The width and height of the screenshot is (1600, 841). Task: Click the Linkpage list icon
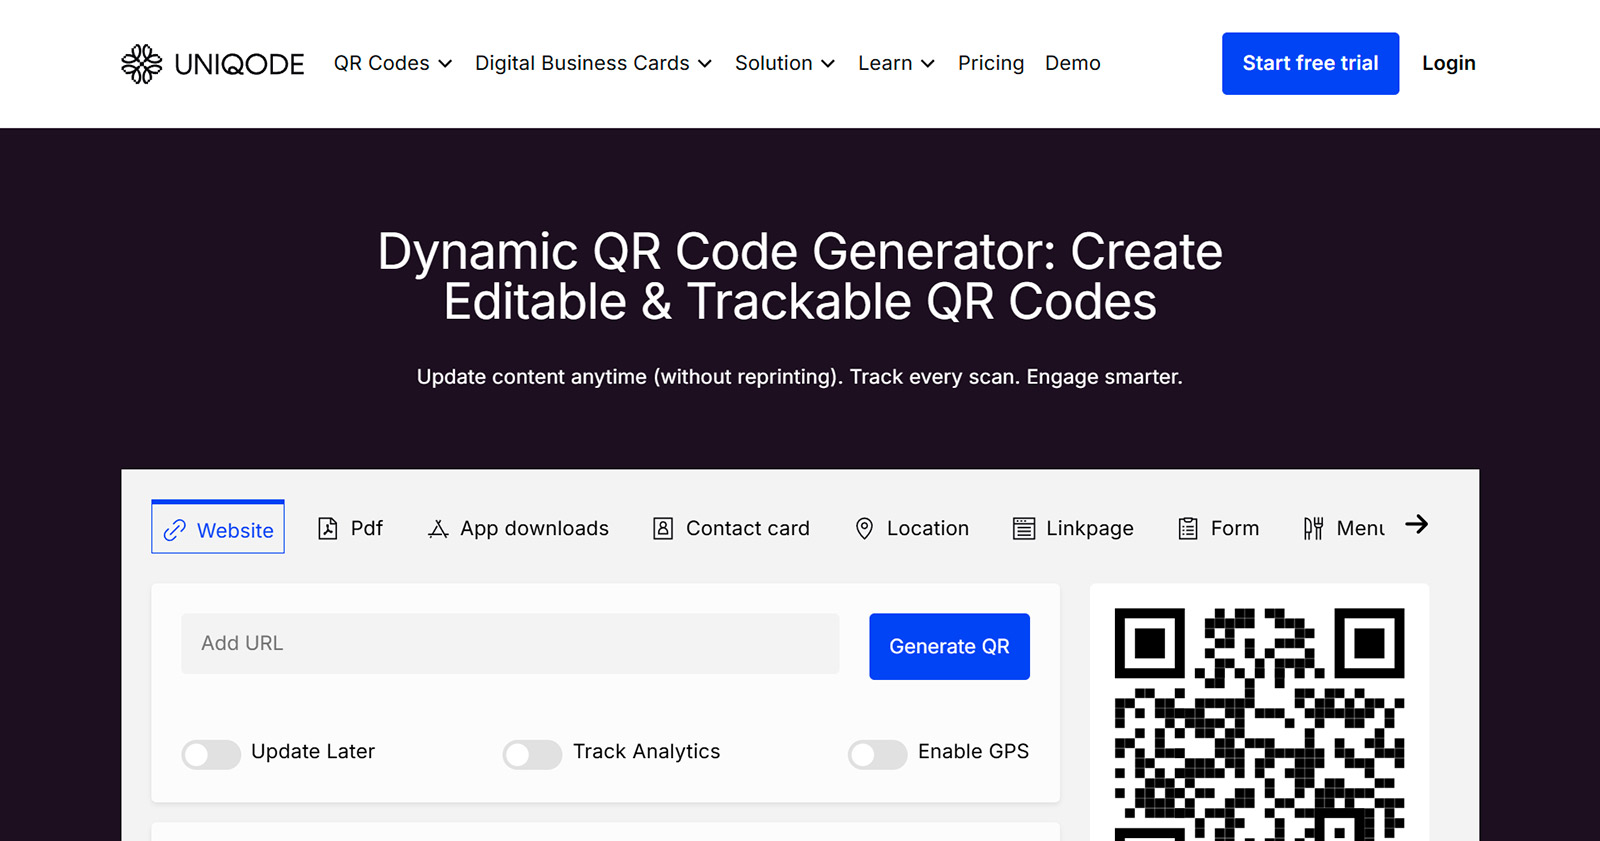tap(1023, 529)
